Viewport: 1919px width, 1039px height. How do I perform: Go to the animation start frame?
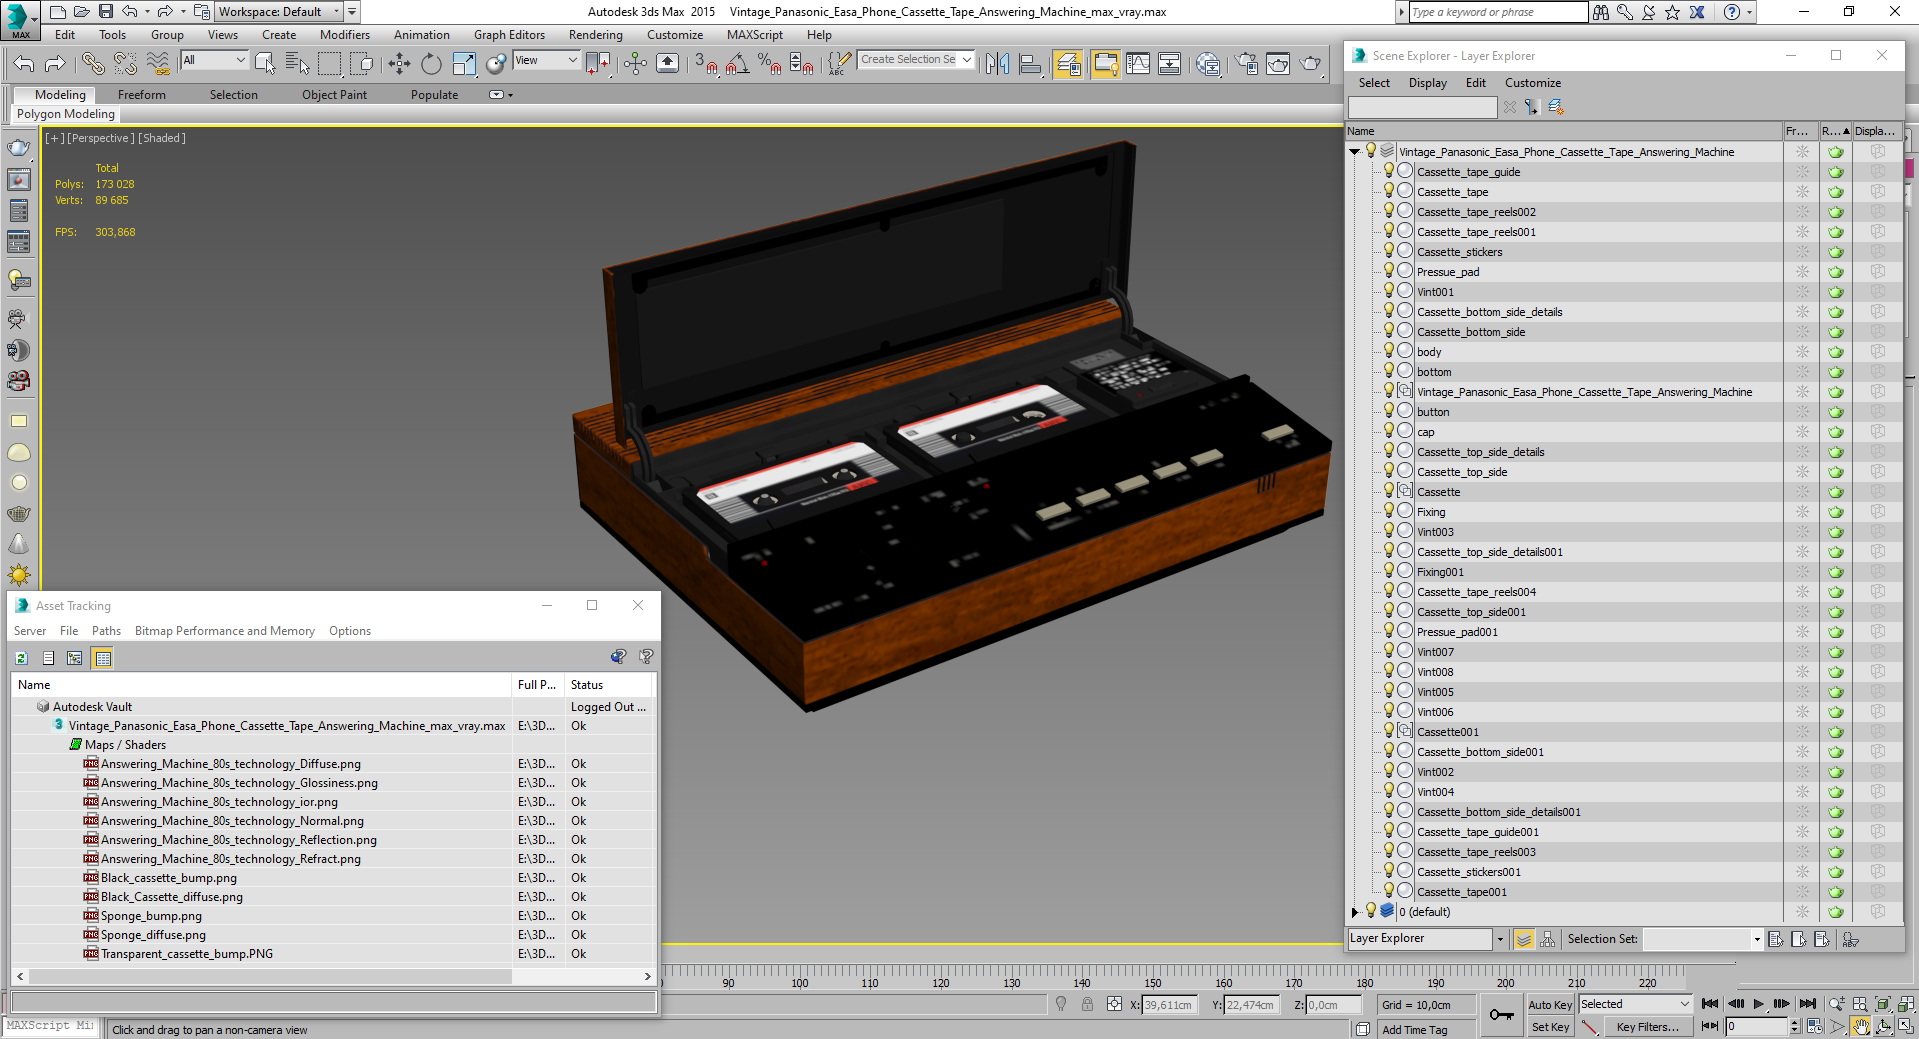(1710, 1004)
